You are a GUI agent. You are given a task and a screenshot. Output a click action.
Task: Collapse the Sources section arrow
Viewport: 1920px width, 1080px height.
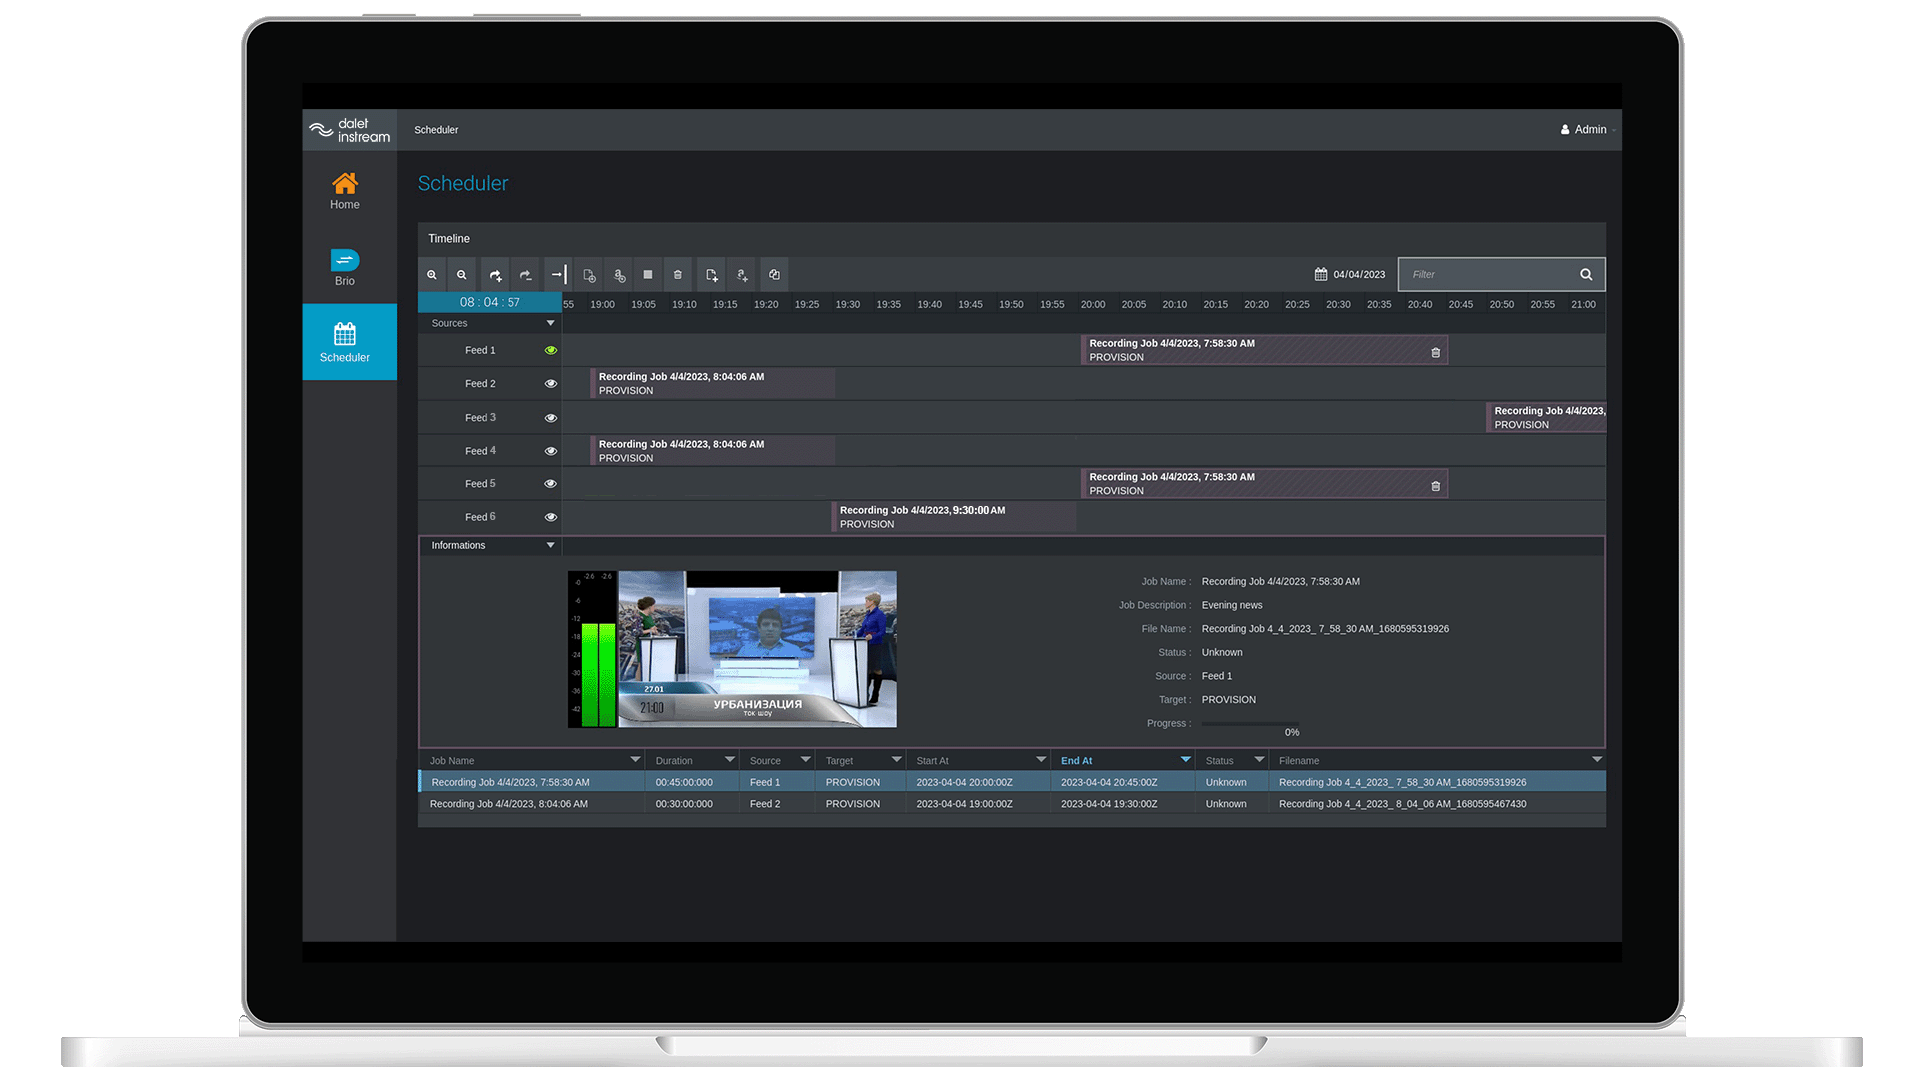pos(550,323)
